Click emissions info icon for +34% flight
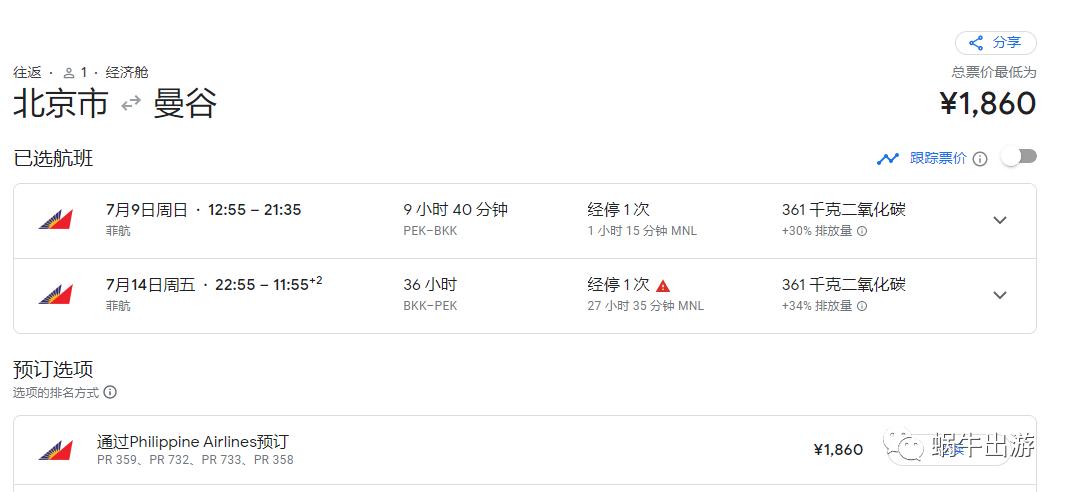Image resolution: width=1069 pixels, height=492 pixels. [x=862, y=306]
